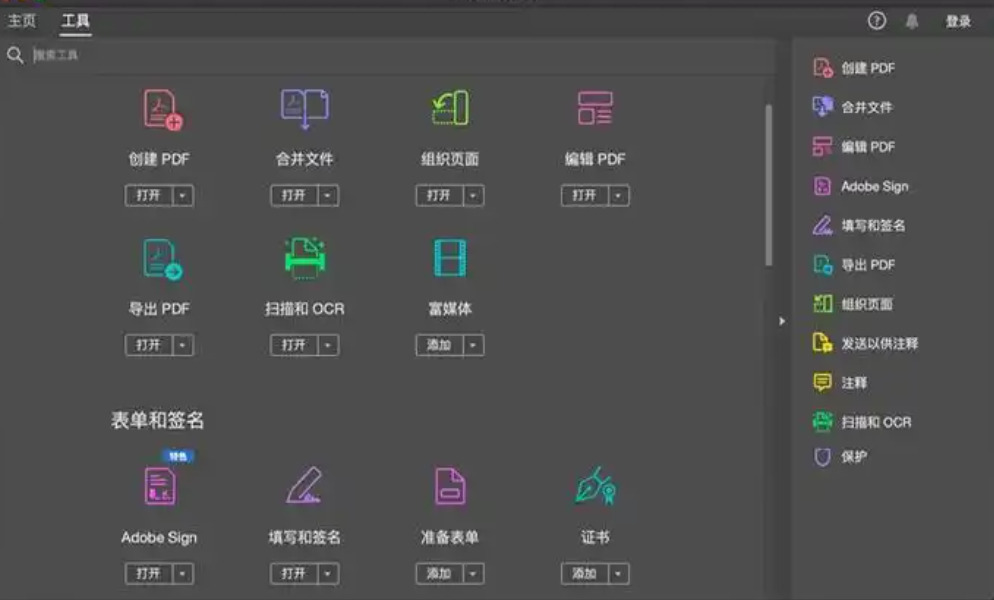This screenshot has width=994, height=600.
Task: Click the 创建 PDF tool icon in grid
Action: (x=163, y=110)
